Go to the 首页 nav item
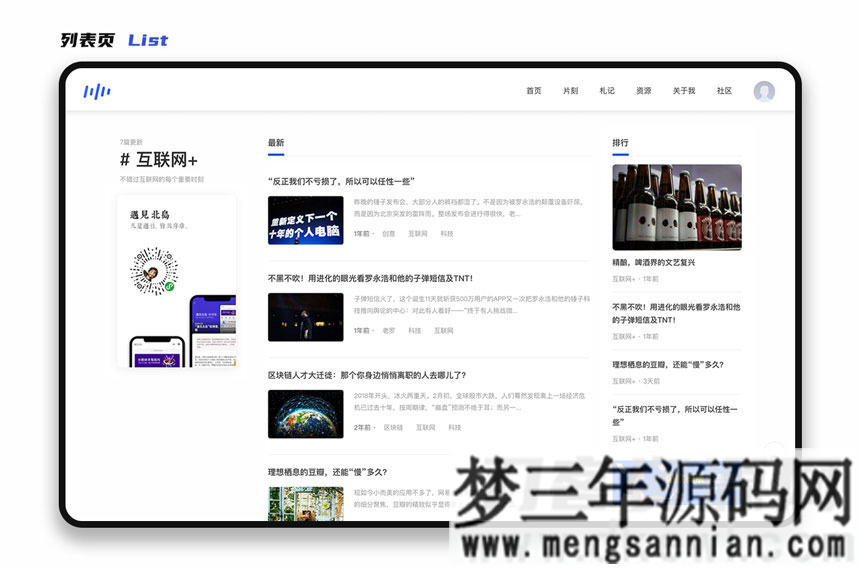The width and height of the screenshot is (860, 570). click(534, 91)
